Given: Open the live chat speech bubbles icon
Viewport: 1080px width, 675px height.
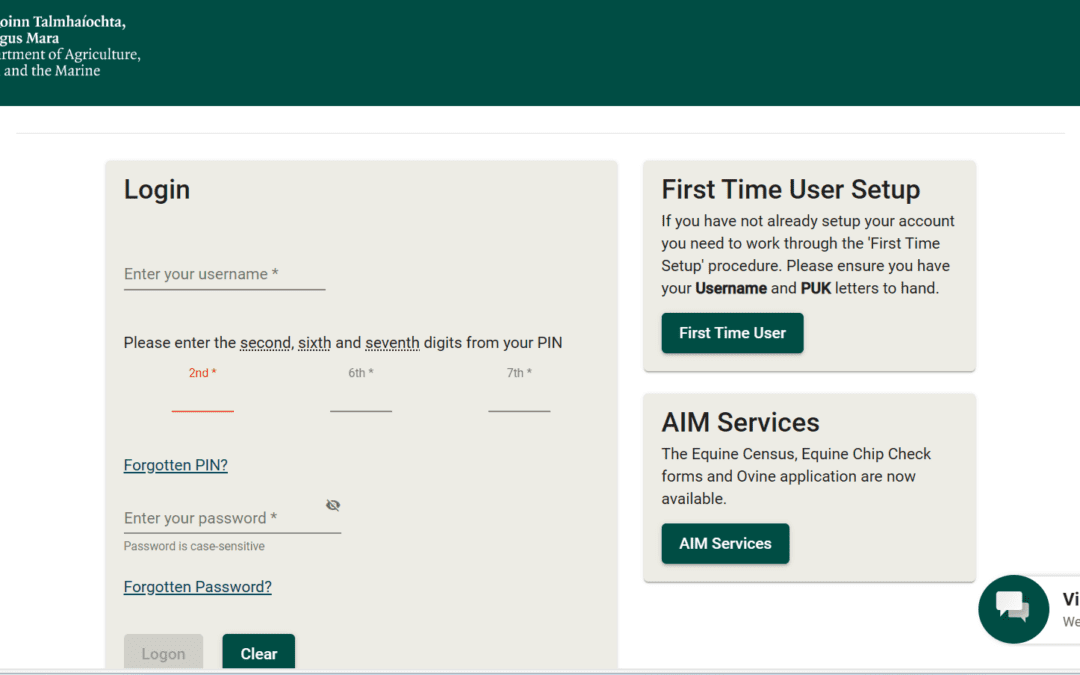Looking at the screenshot, I should point(1013,608).
